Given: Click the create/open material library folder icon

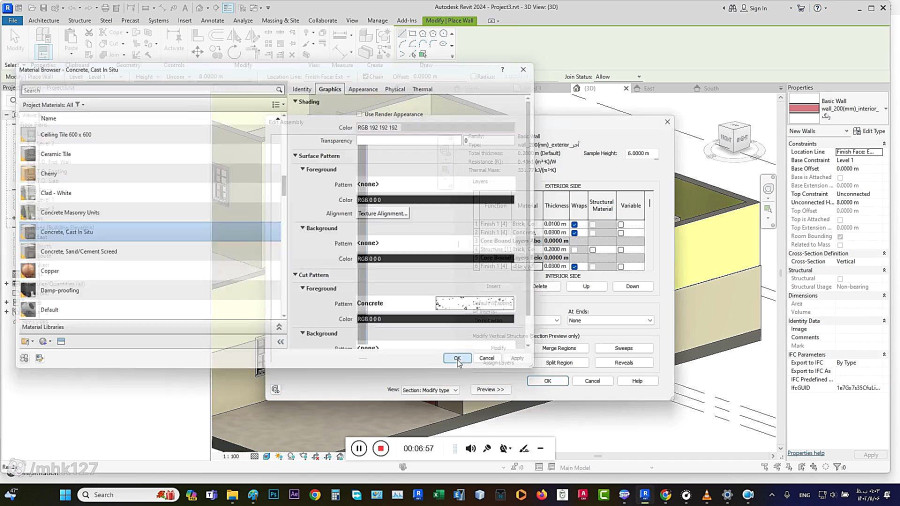Looking at the screenshot, I should [26, 341].
